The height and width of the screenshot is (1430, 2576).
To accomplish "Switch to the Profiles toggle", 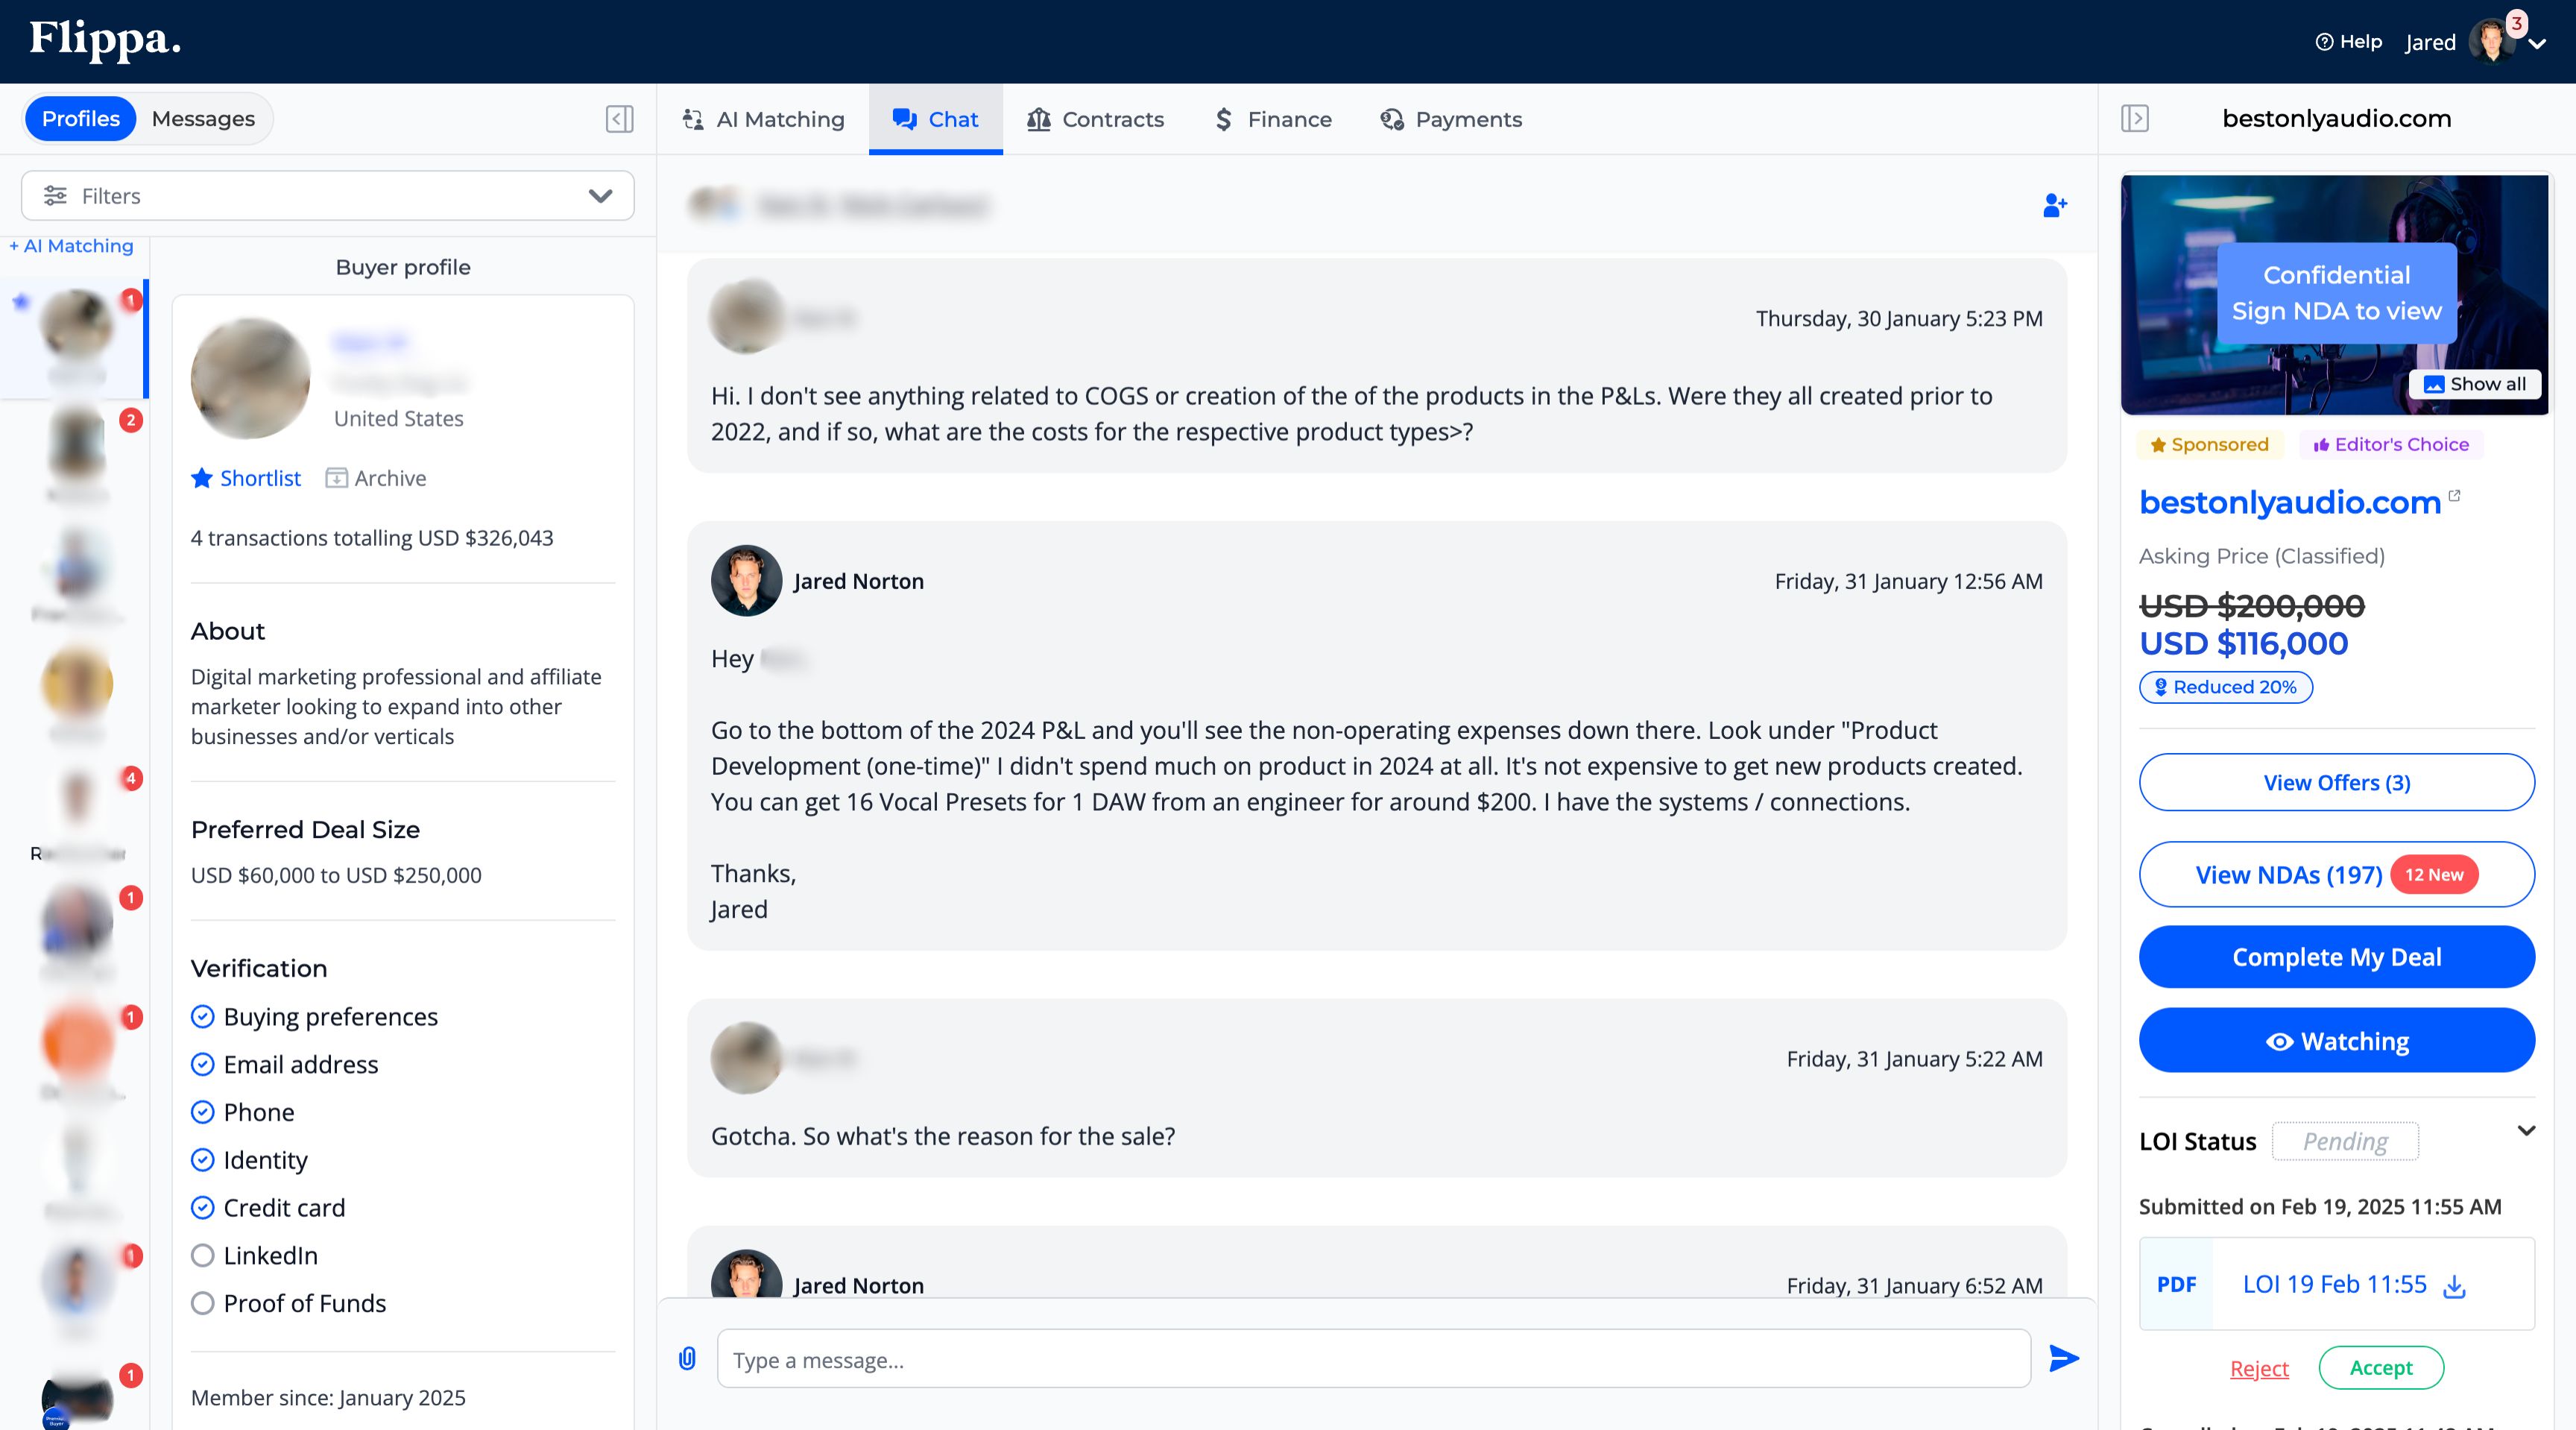I will [80, 119].
